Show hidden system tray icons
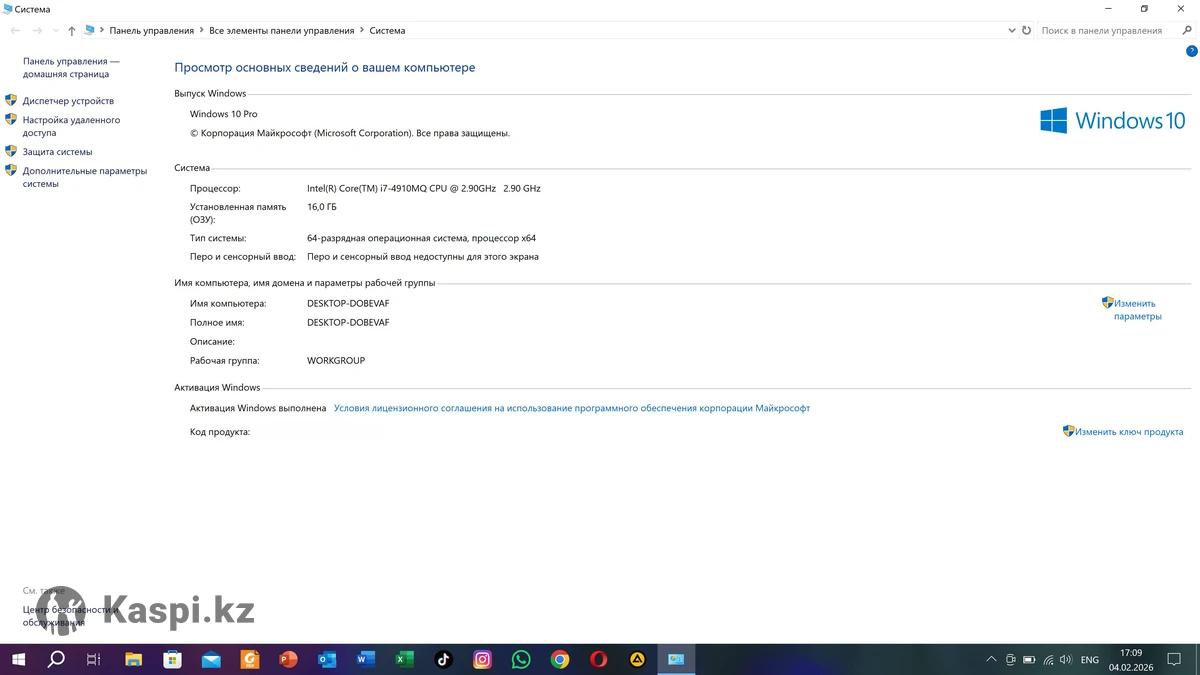This screenshot has height=675, width=1200. coord(991,660)
